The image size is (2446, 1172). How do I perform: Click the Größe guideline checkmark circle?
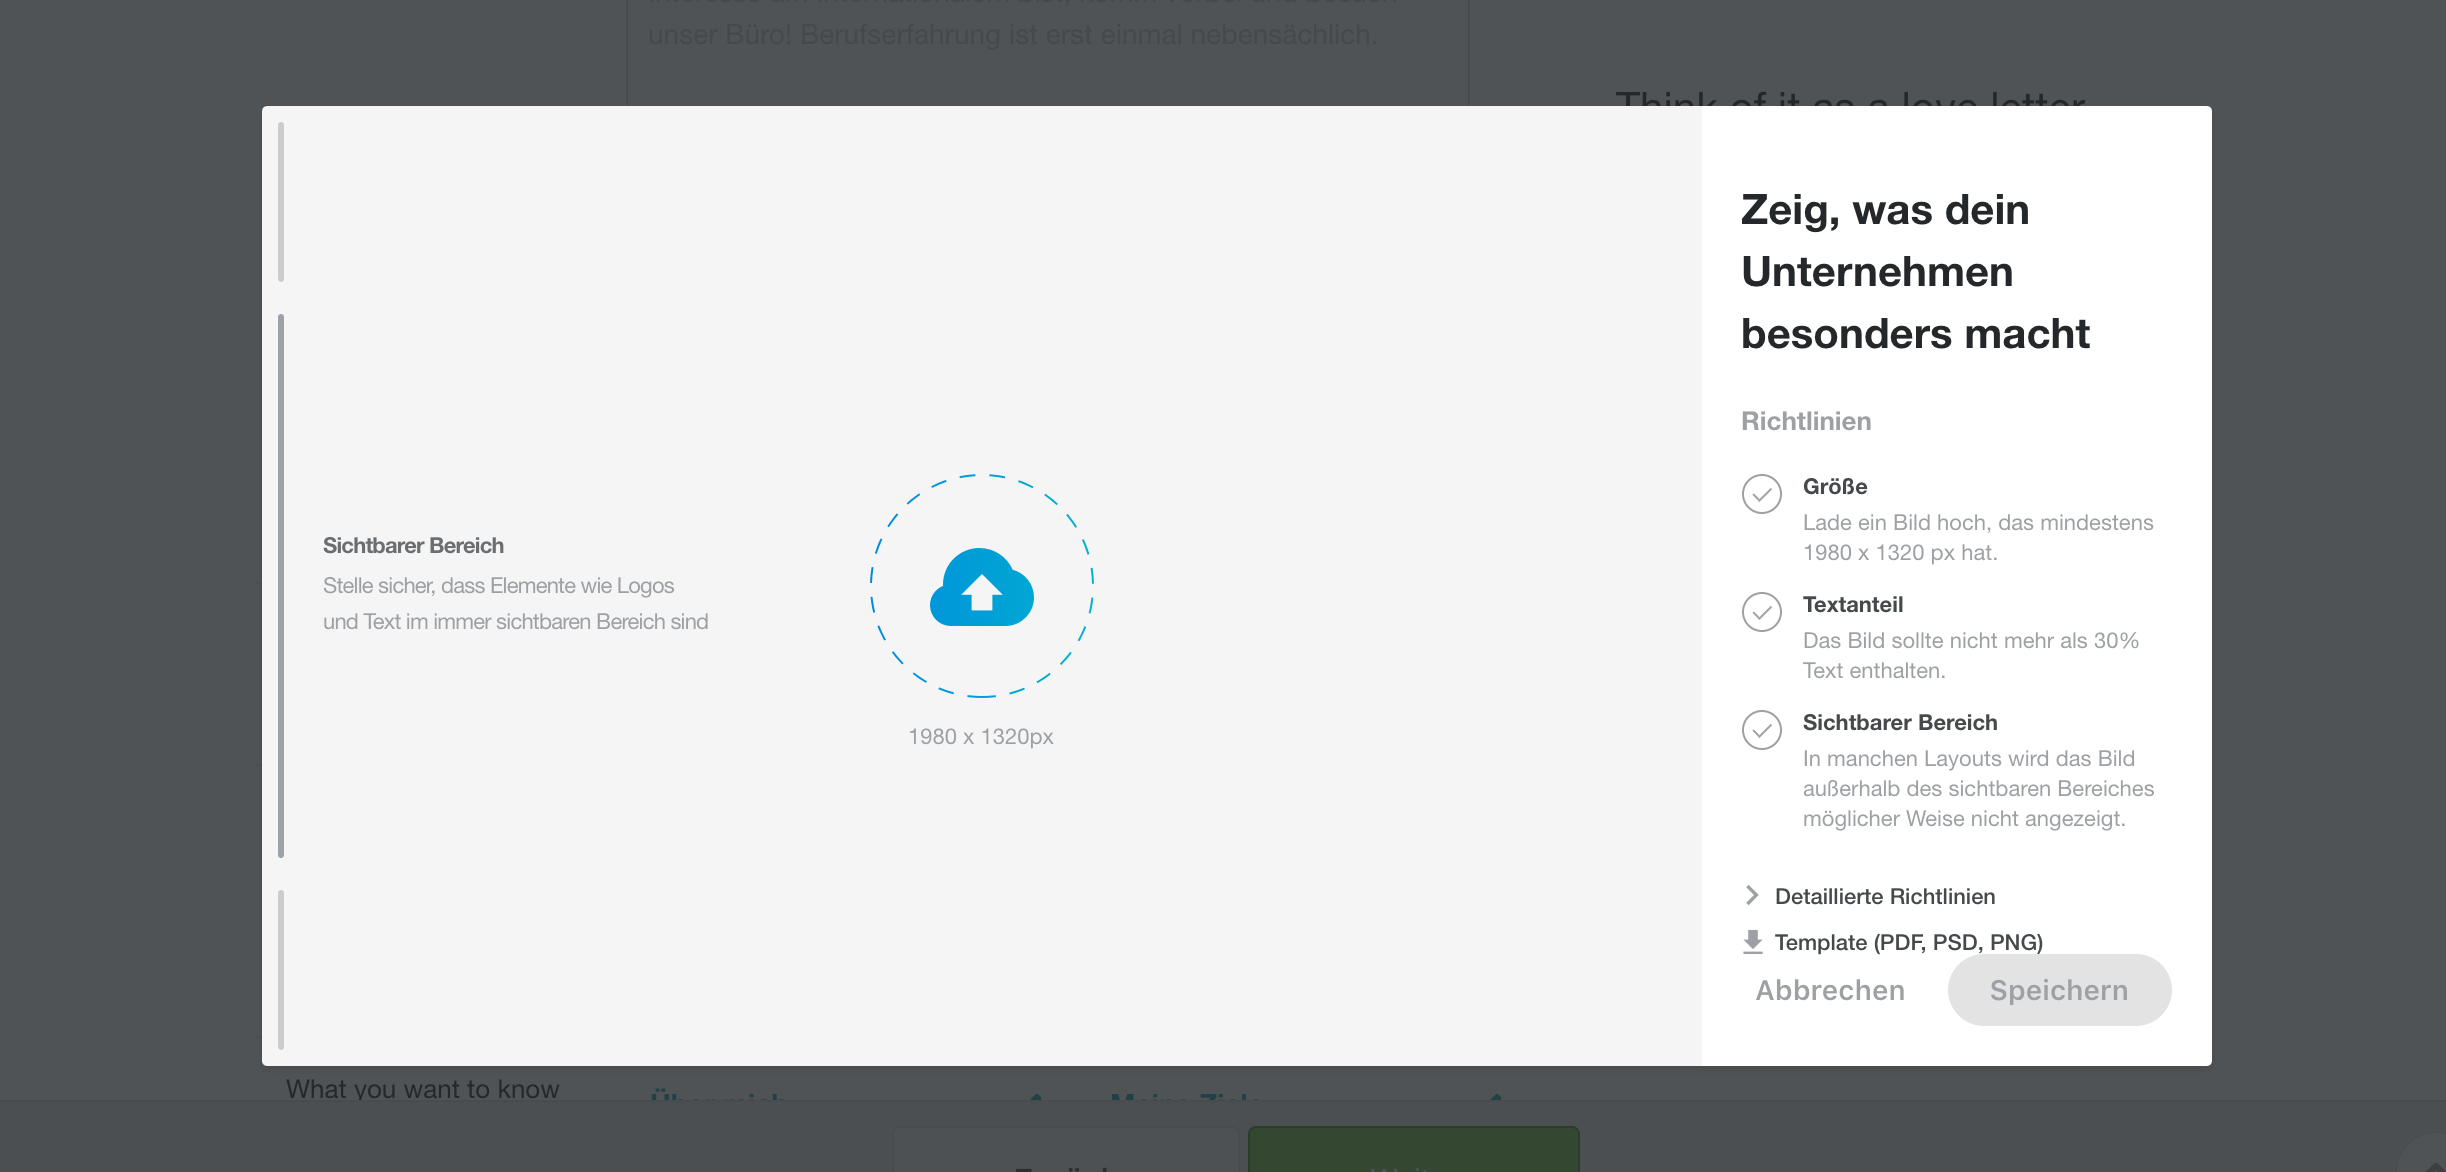point(1761,494)
